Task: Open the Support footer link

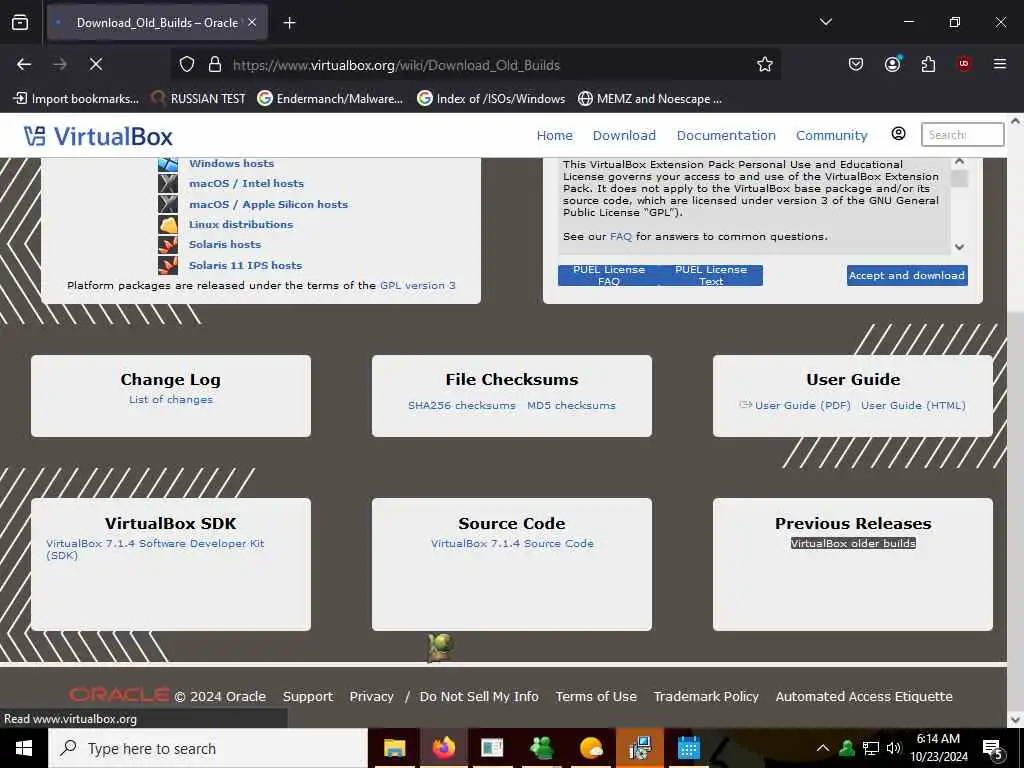Action: click(x=308, y=697)
